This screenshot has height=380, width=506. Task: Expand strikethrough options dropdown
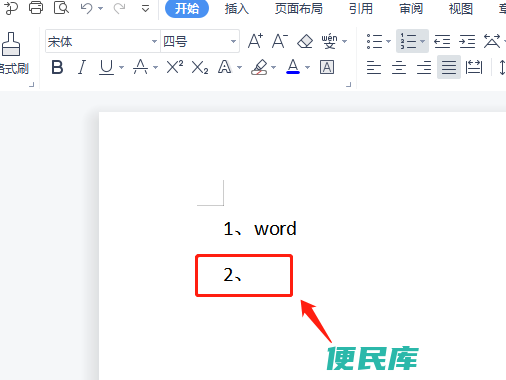pos(155,68)
